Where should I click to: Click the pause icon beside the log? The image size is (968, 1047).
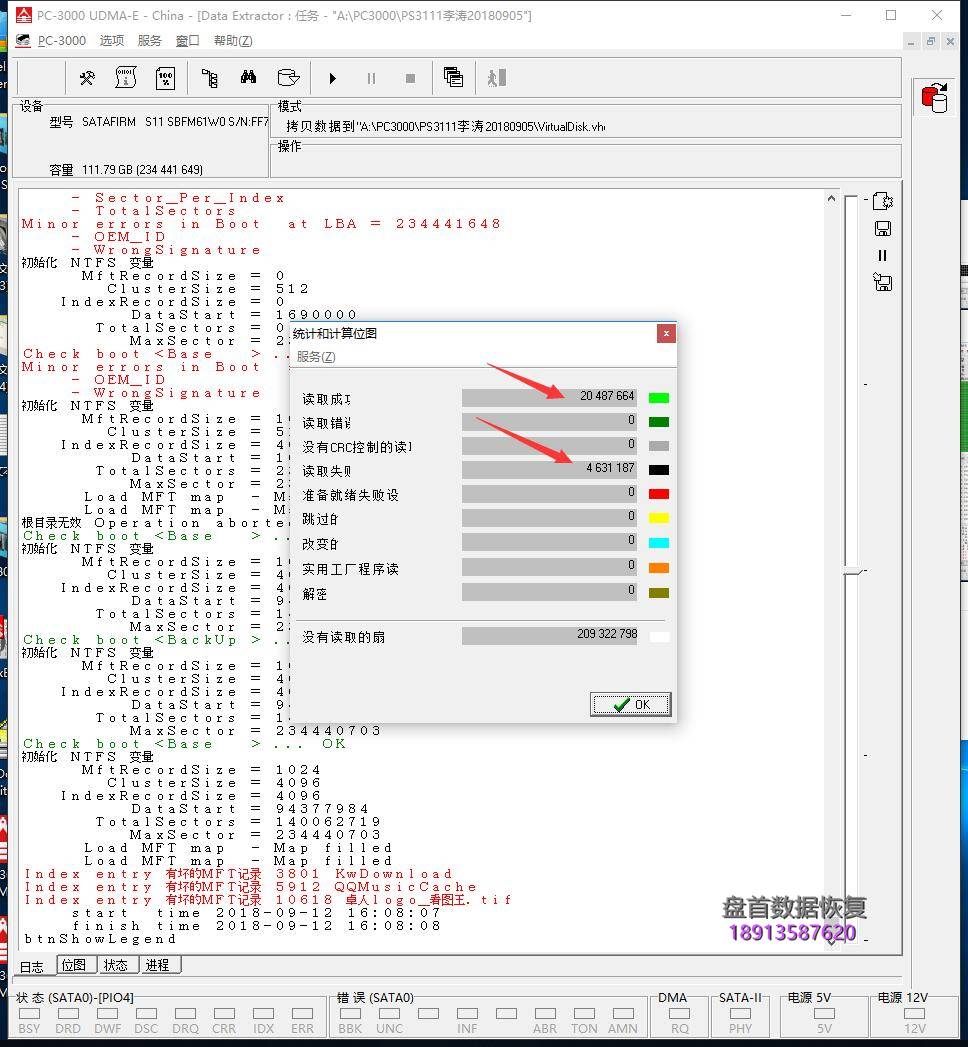click(882, 256)
